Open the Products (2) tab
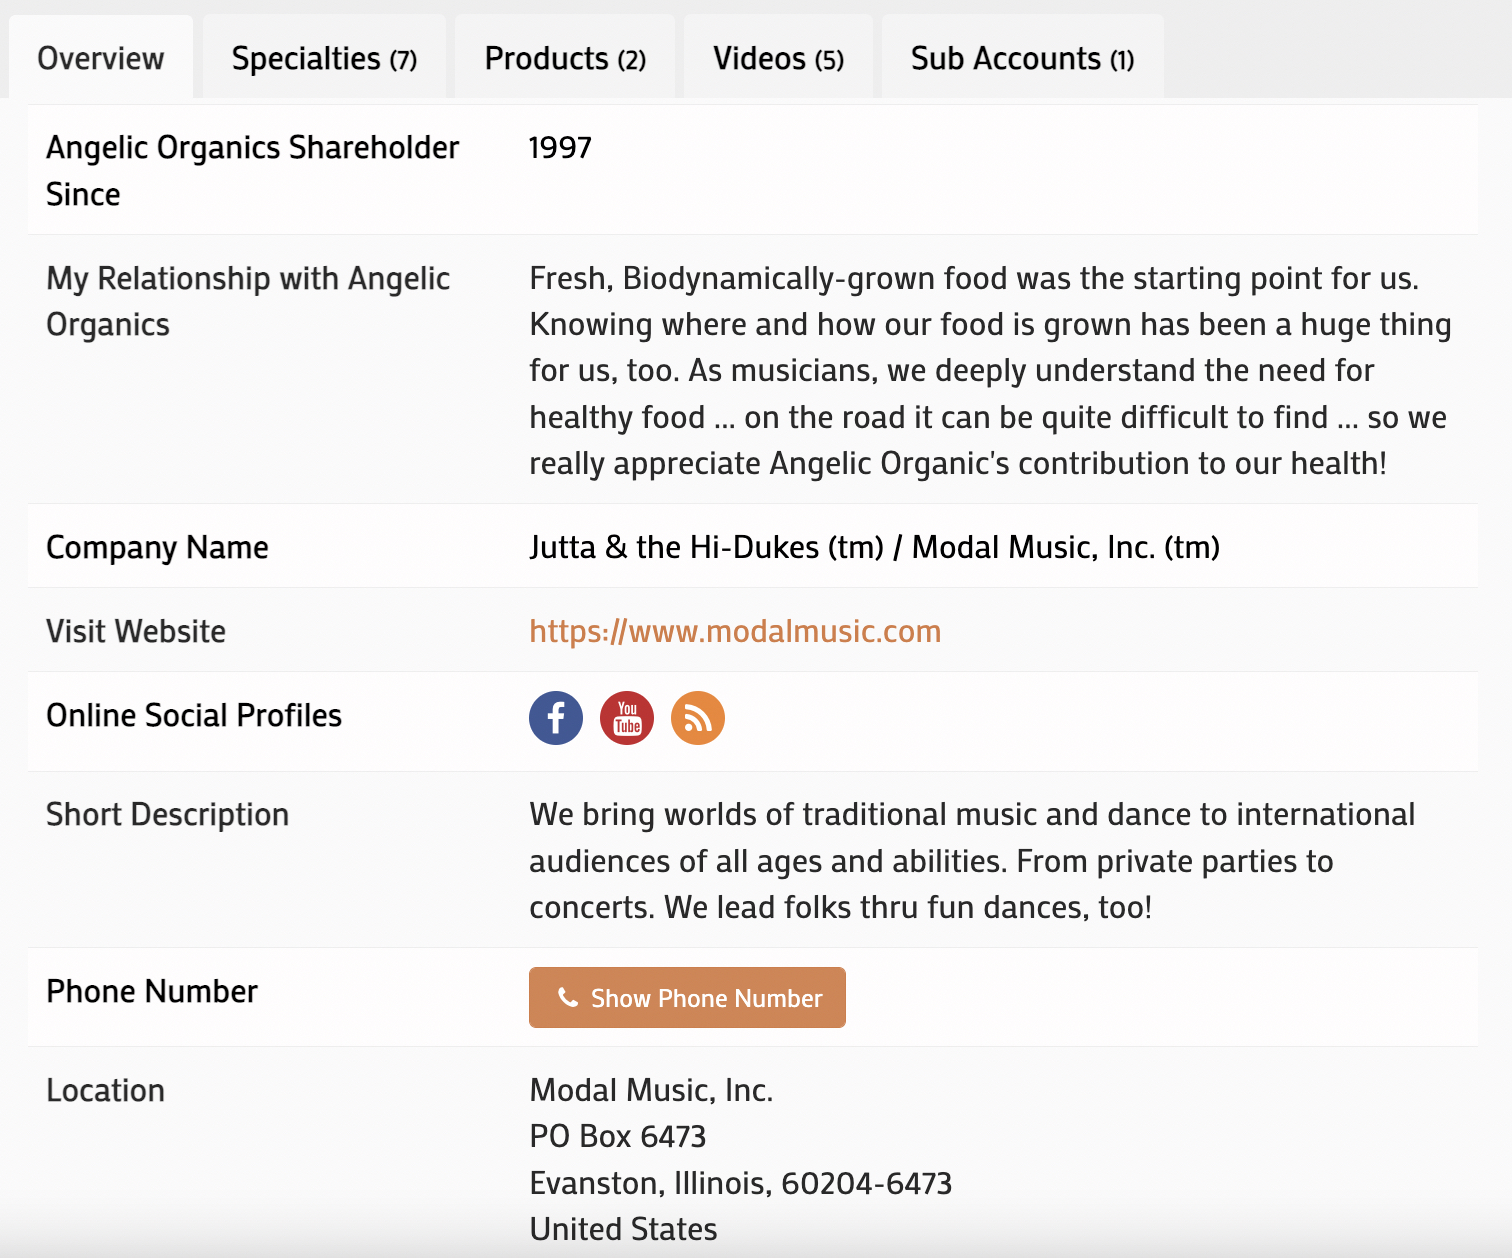 [x=565, y=58]
